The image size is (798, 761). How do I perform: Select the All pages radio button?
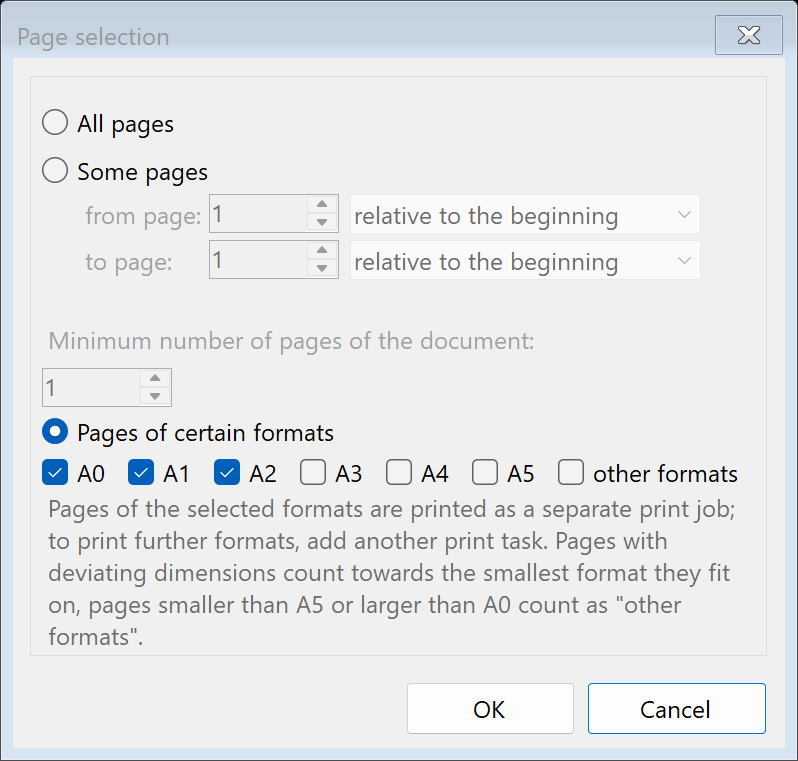click(x=55, y=123)
